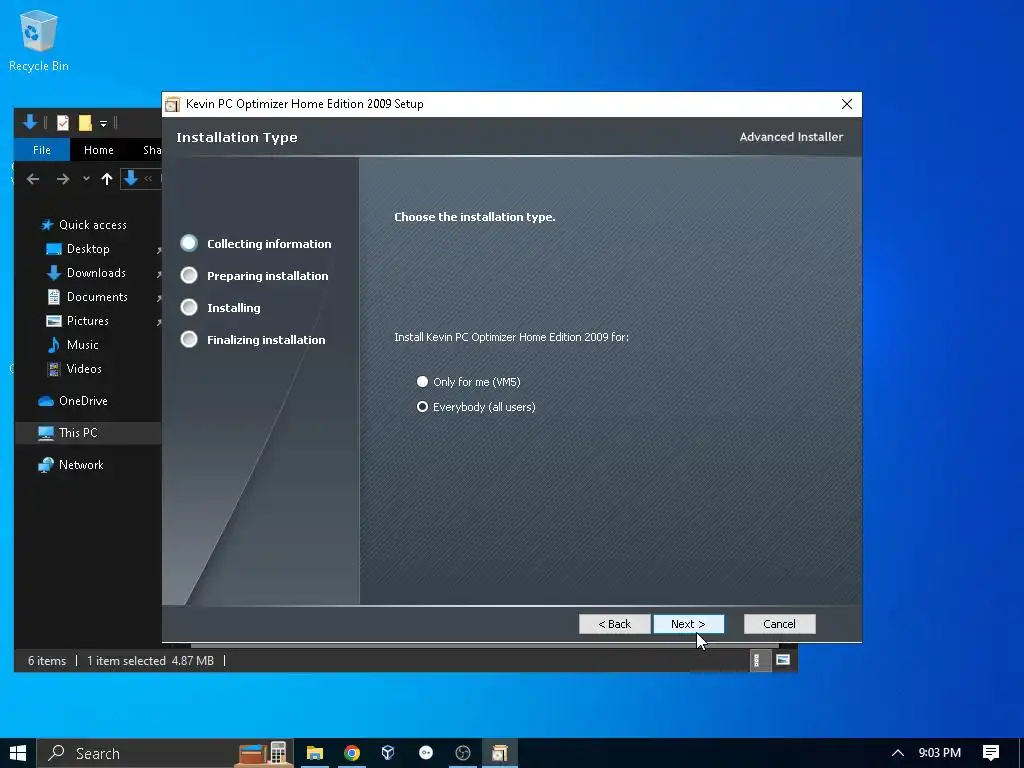The width and height of the screenshot is (1024, 768).
Task: Click the address bar download folder icon
Action: pyautogui.click(x=131, y=178)
